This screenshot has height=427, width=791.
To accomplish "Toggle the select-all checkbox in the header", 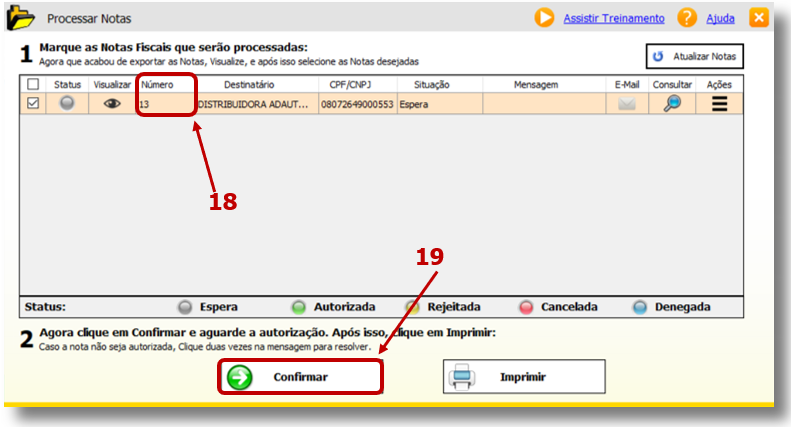I will (33, 85).
